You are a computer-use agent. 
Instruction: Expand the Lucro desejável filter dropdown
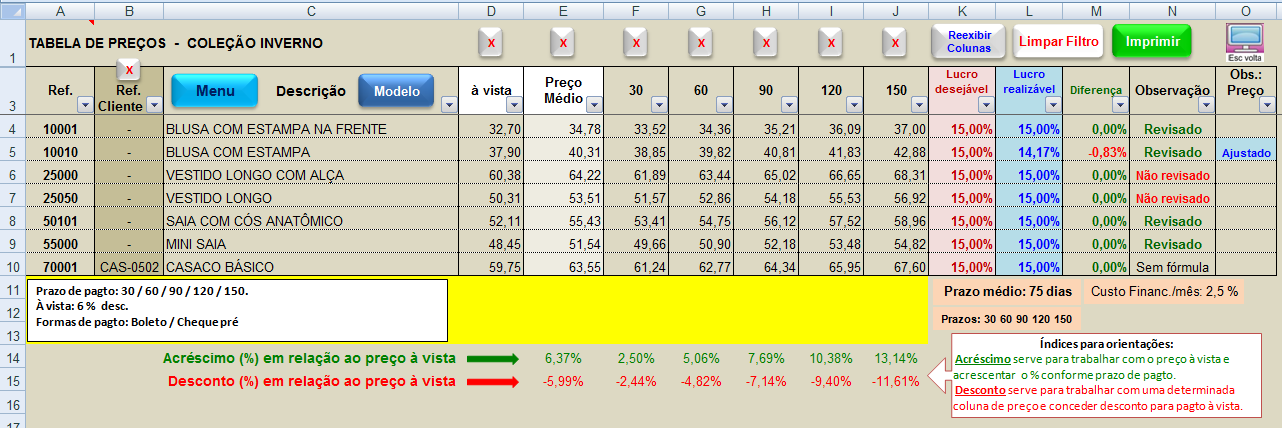(982, 105)
